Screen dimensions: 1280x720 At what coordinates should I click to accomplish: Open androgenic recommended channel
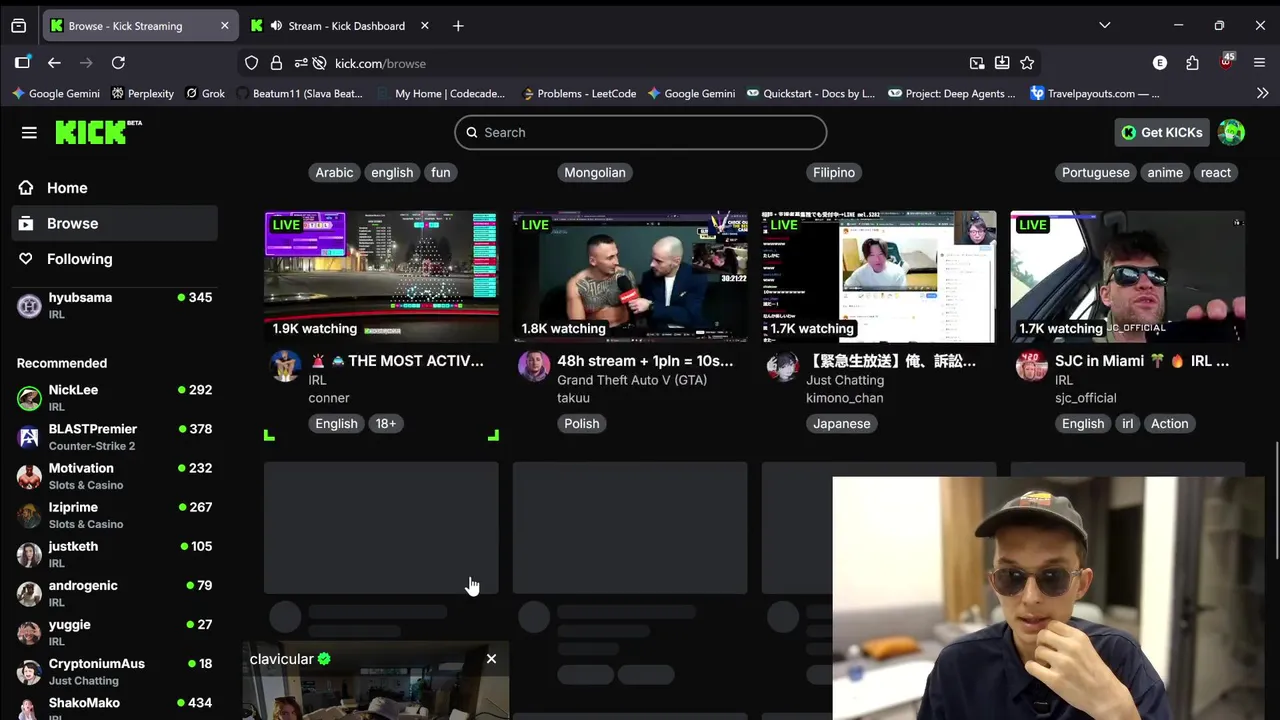114,592
